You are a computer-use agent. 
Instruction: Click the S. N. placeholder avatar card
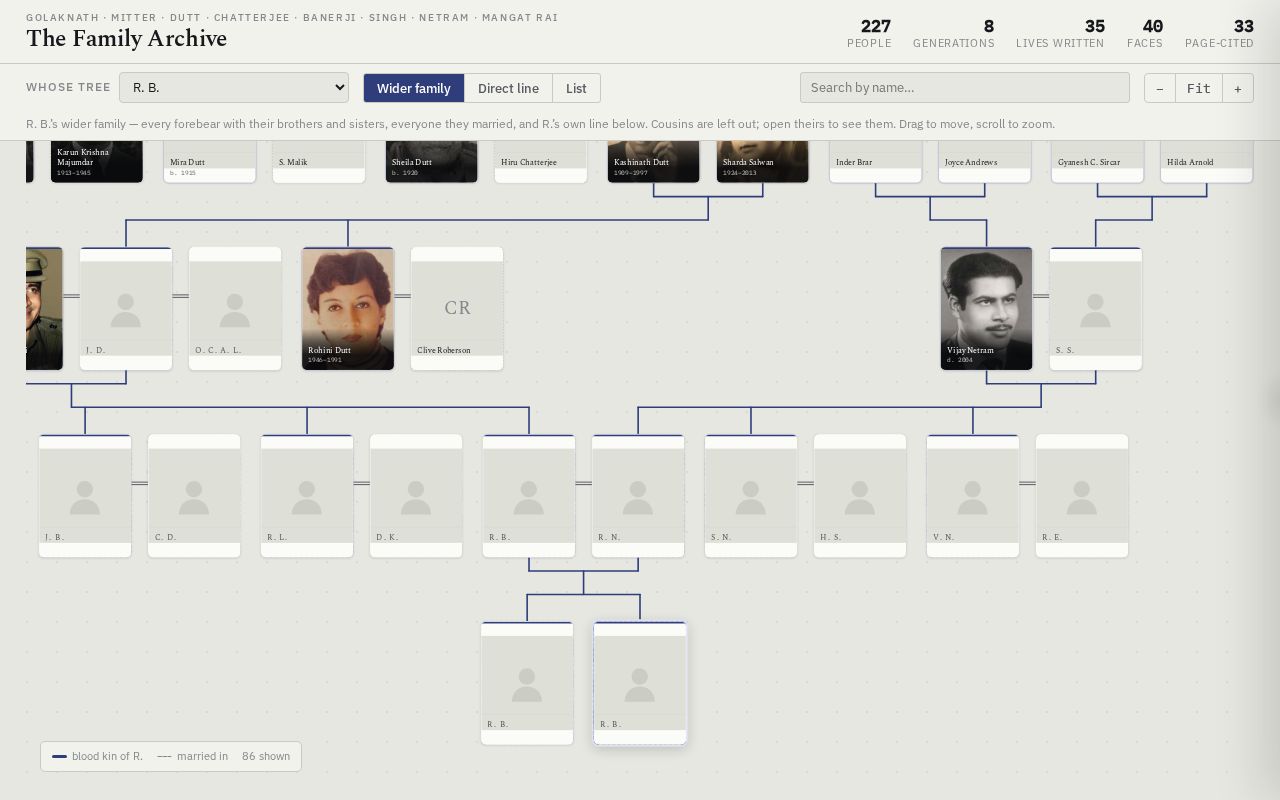[x=751, y=496]
